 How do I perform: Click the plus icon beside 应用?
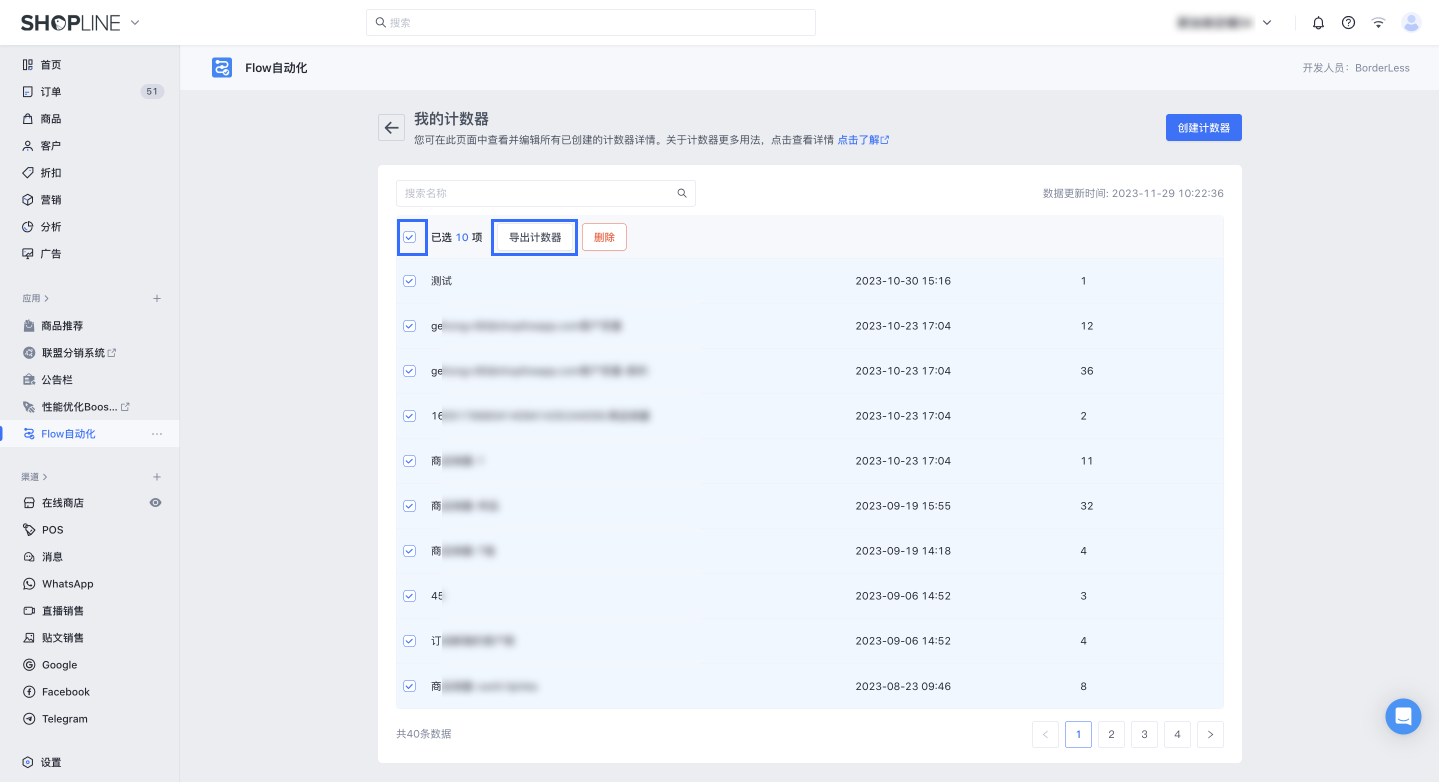pos(156,299)
